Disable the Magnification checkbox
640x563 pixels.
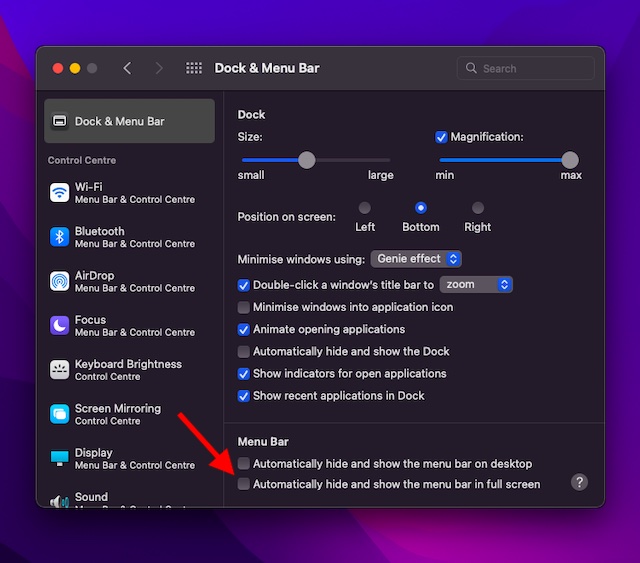[x=441, y=137]
